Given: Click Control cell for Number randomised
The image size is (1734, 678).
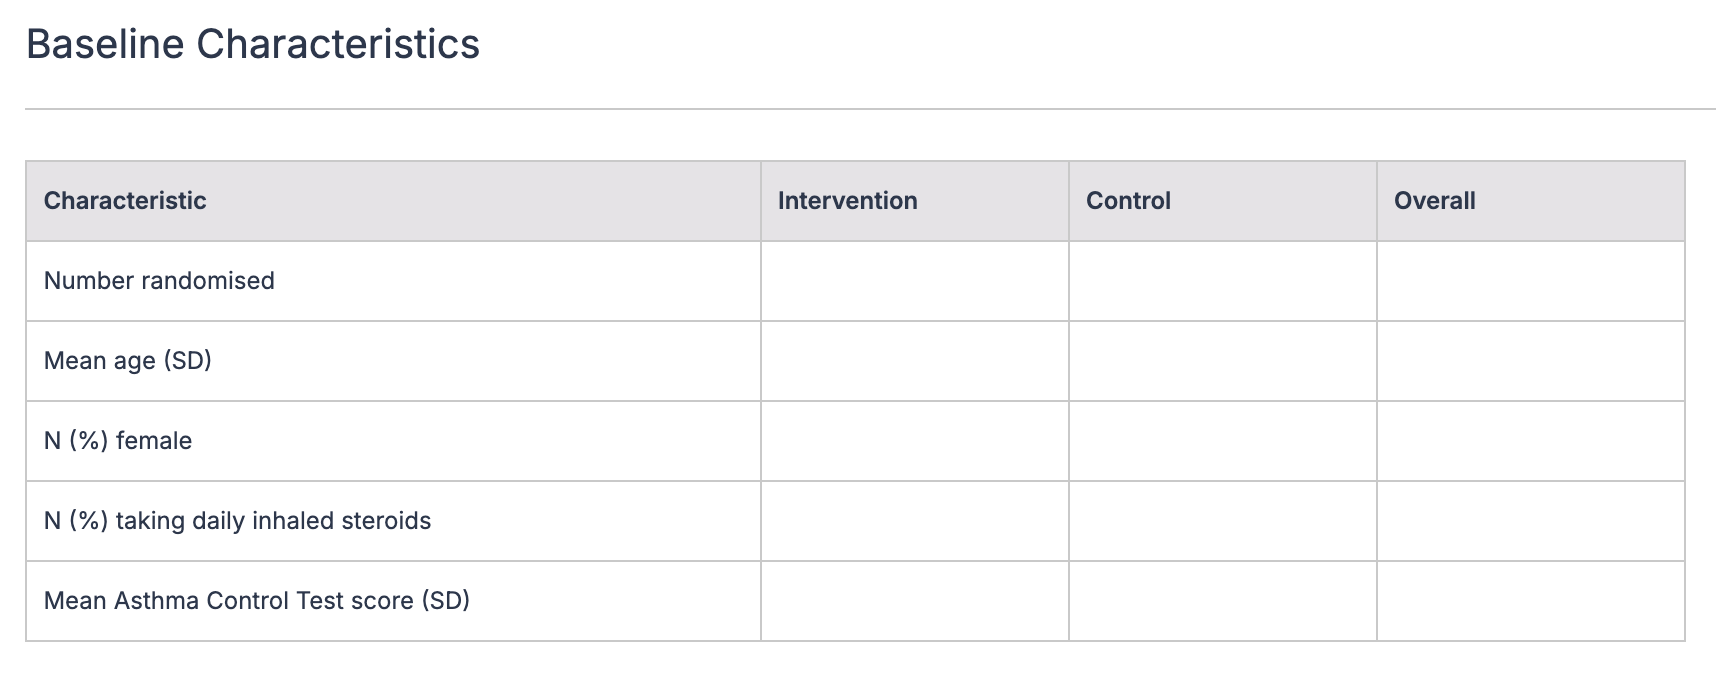Looking at the screenshot, I should click(x=1222, y=281).
